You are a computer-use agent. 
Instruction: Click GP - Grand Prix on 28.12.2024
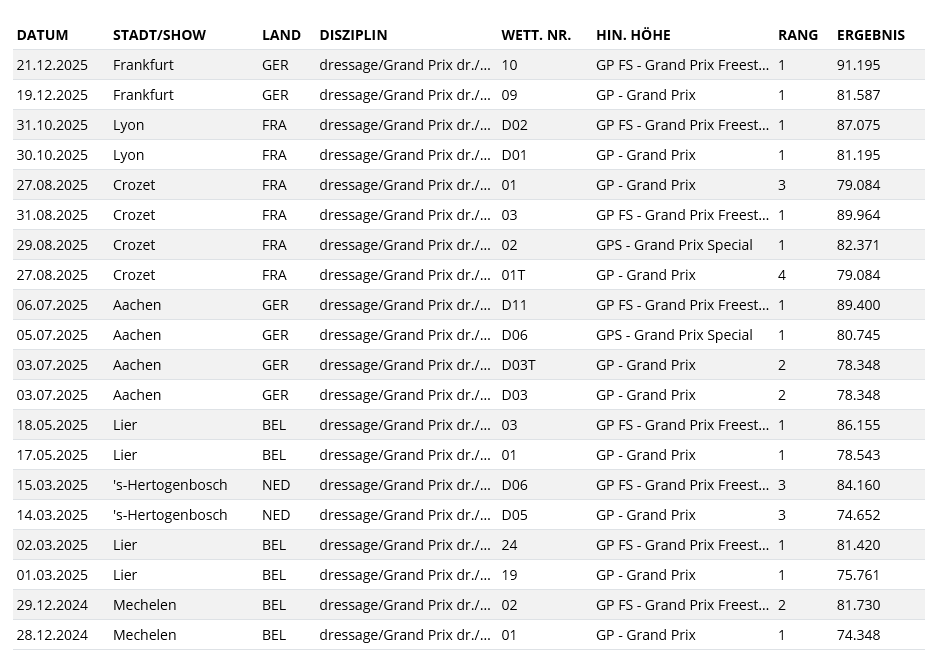(x=646, y=636)
